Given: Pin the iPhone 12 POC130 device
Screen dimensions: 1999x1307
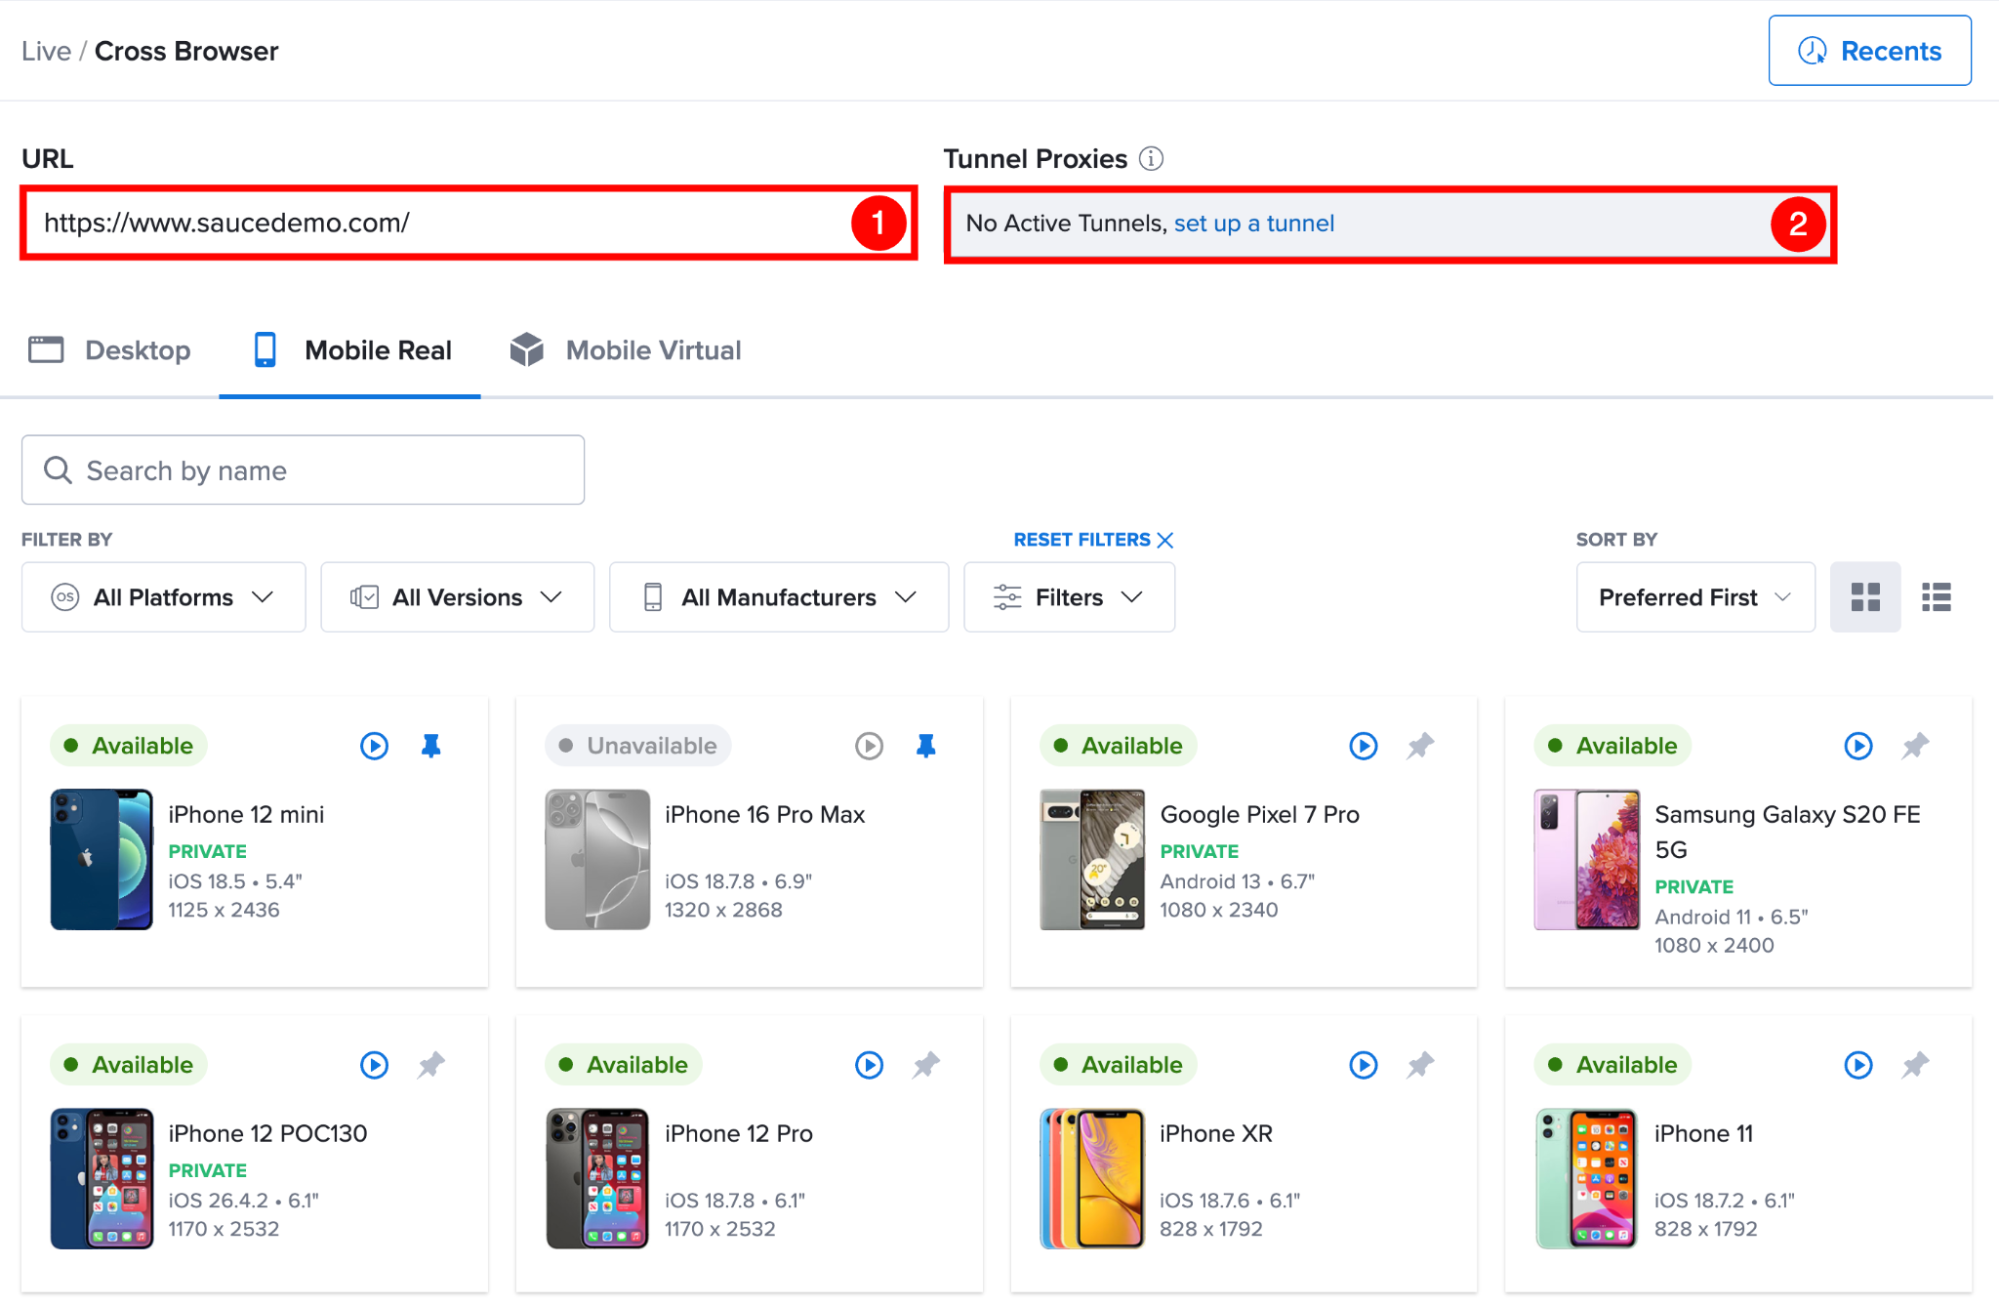Looking at the screenshot, I should click(x=431, y=1065).
